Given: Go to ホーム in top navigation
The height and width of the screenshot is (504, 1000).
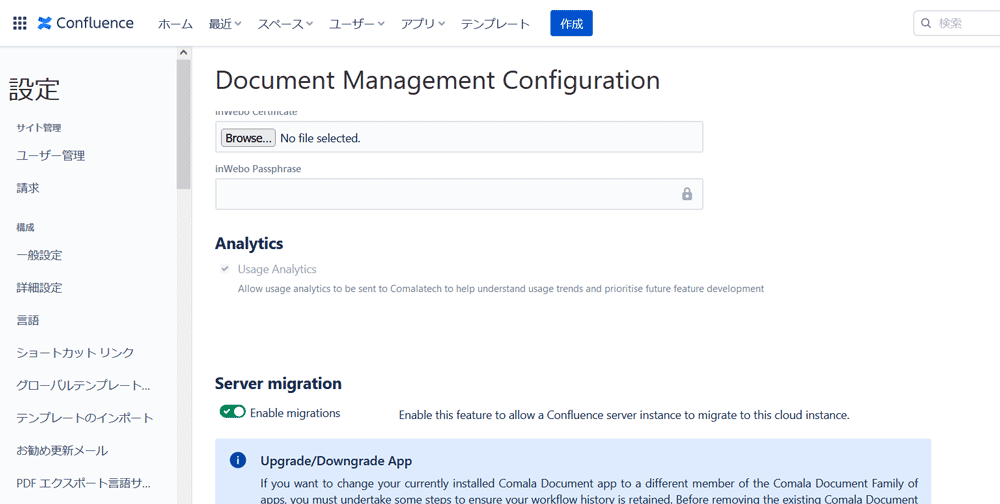Looking at the screenshot, I should pyautogui.click(x=175, y=24).
